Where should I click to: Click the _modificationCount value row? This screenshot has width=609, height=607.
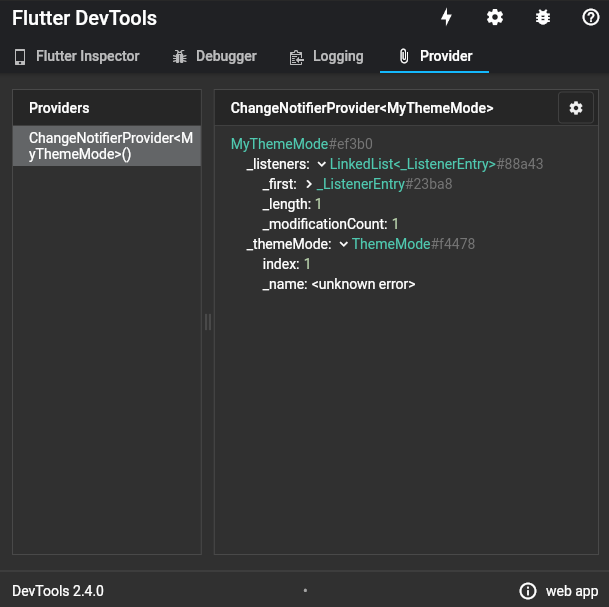331,224
